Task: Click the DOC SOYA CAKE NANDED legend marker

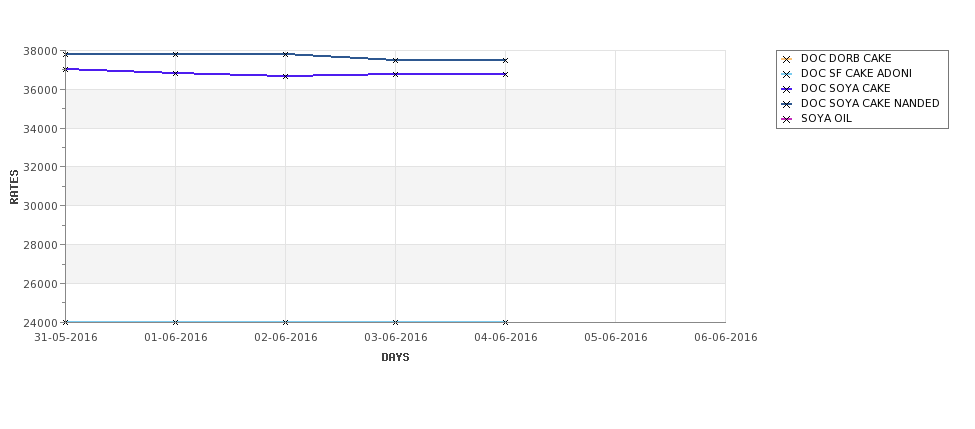Action: click(787, 104)
